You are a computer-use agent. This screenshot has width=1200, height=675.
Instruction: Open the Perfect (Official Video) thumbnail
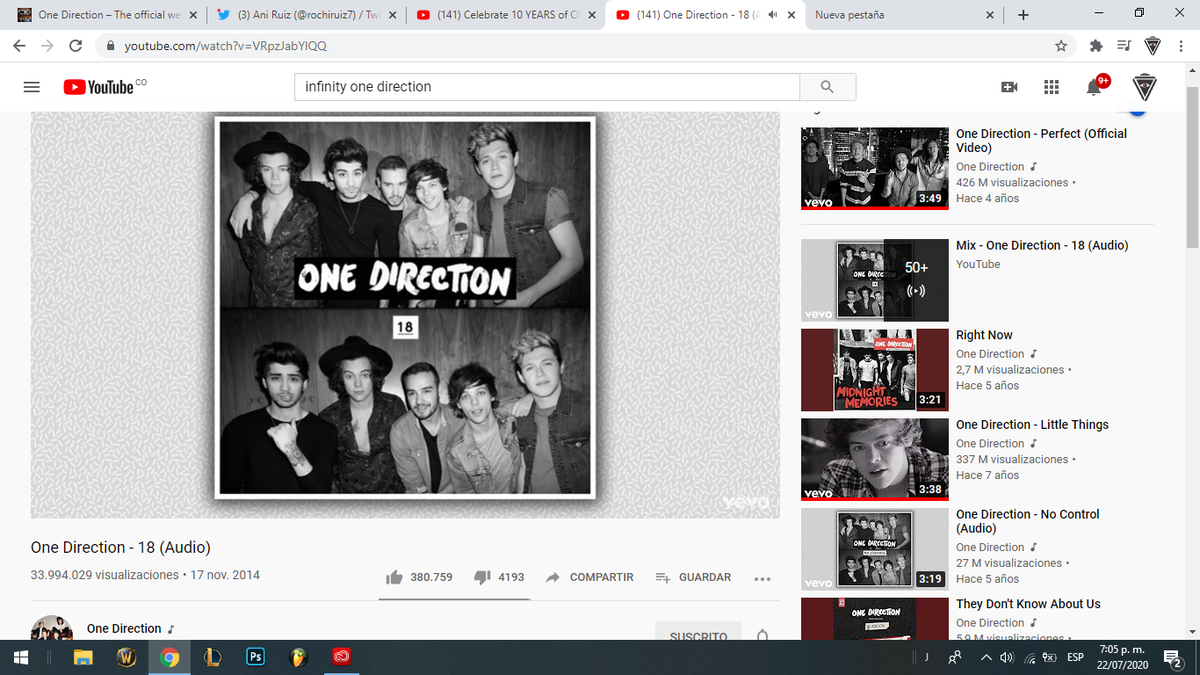point(875,169)
